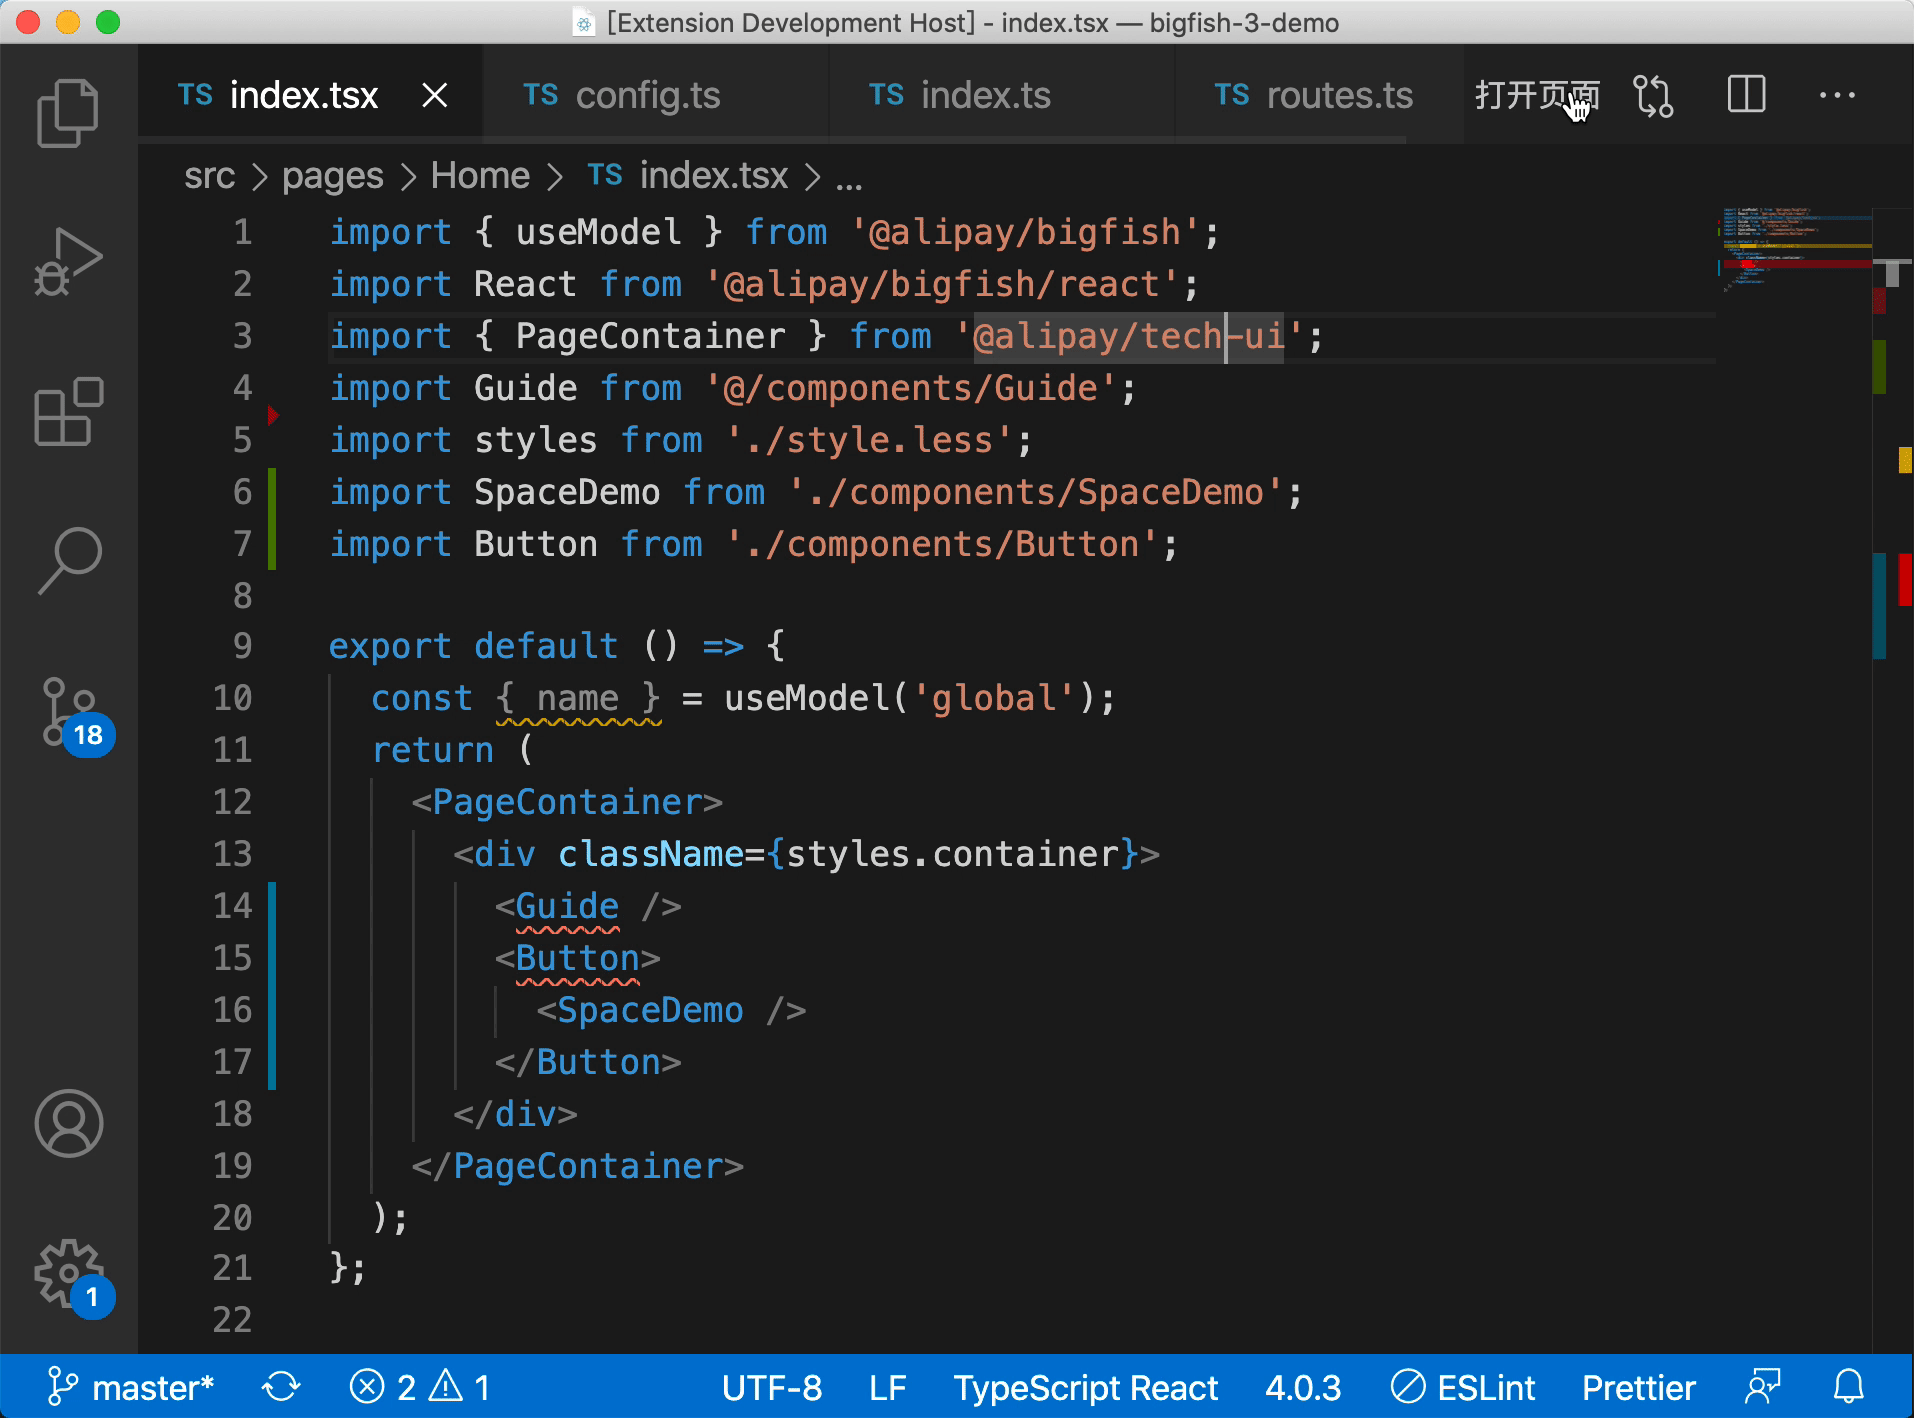Close the index.tsx tab

(434, 95)
